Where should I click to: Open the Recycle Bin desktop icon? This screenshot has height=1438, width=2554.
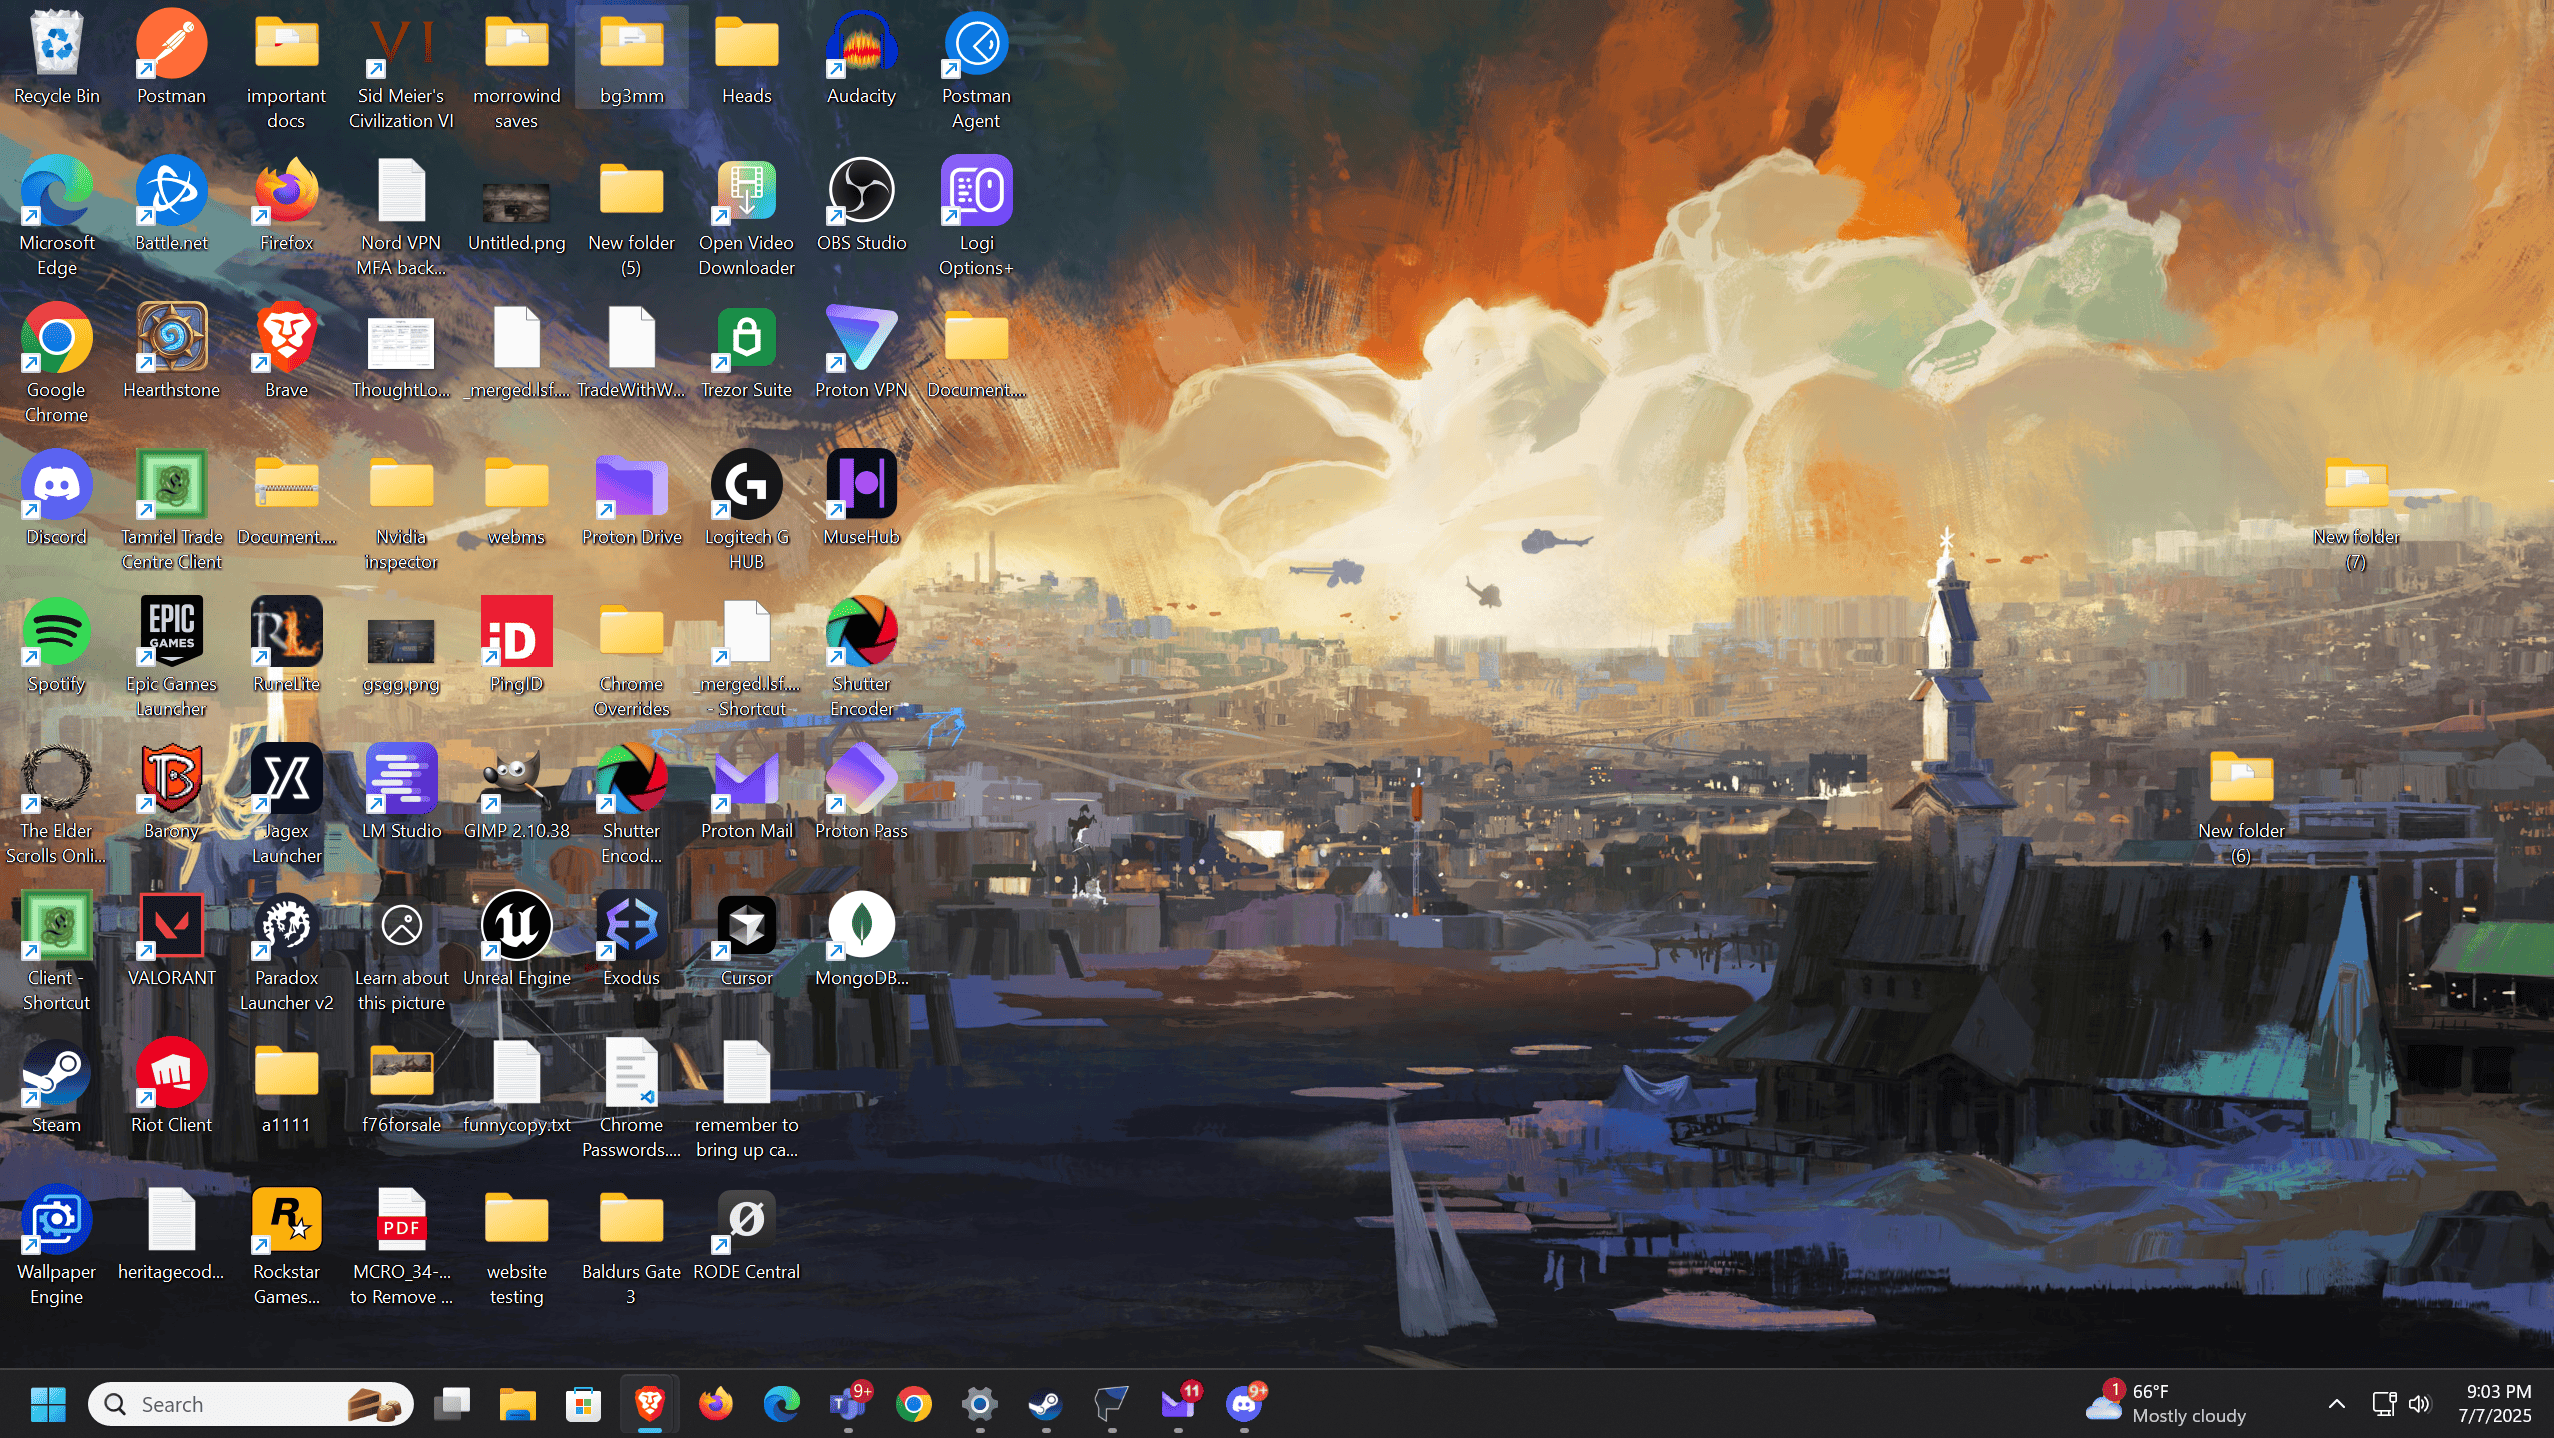pyautogui.click(x=57, y=58)
